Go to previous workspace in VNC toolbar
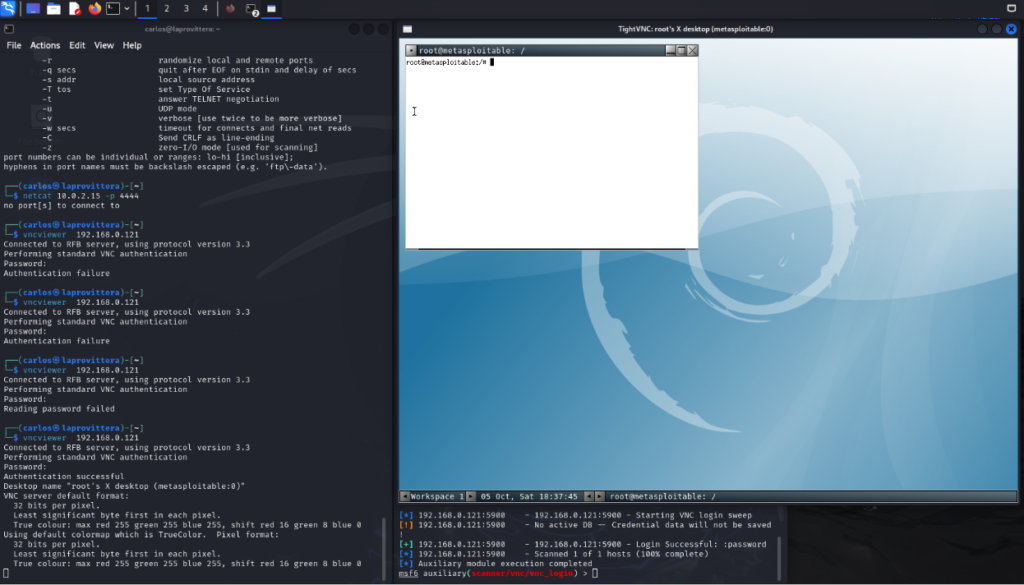1024x585 pixels. click(x=404, y=496)
